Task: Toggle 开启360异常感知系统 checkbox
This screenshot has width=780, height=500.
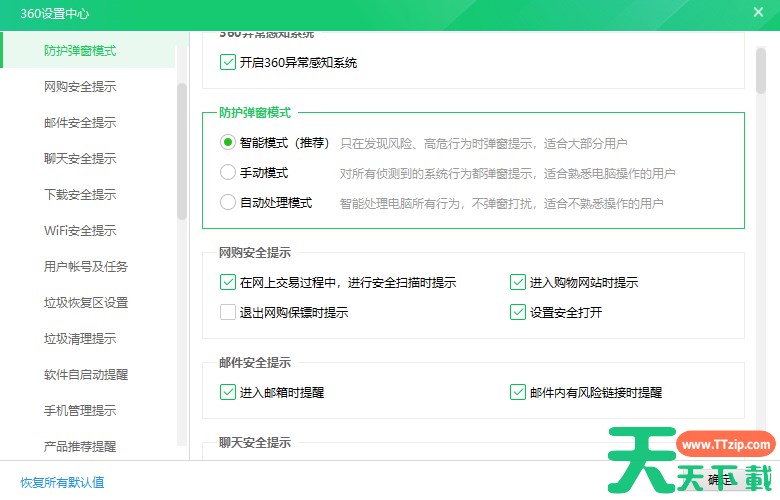Action: pos(227,62)
